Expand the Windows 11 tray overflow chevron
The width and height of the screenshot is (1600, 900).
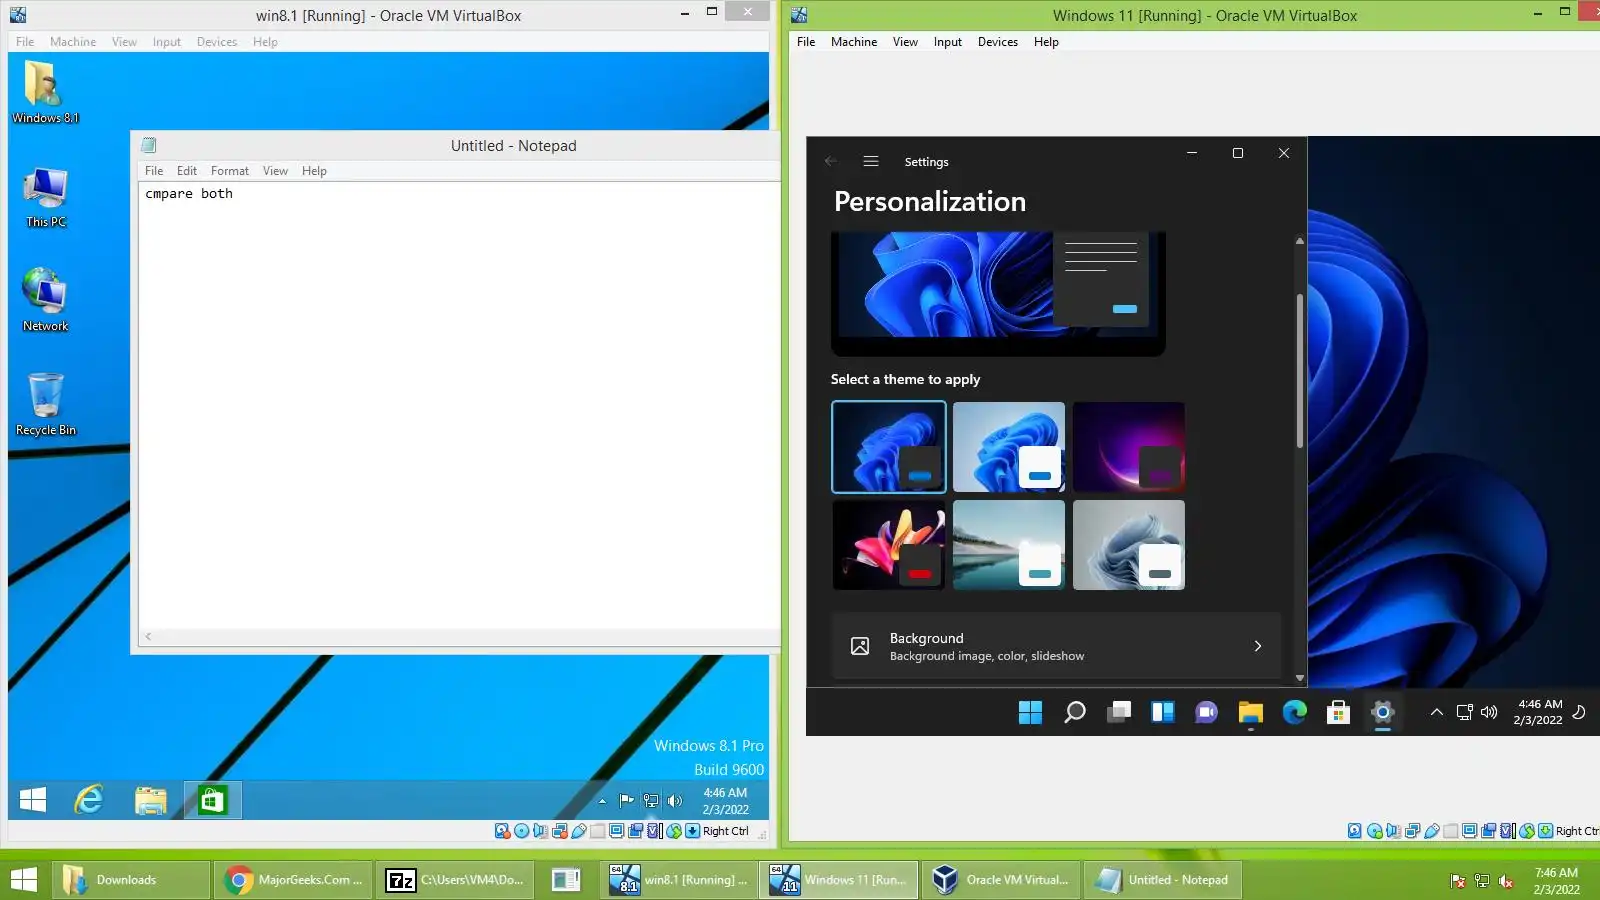pos(1437,712)
